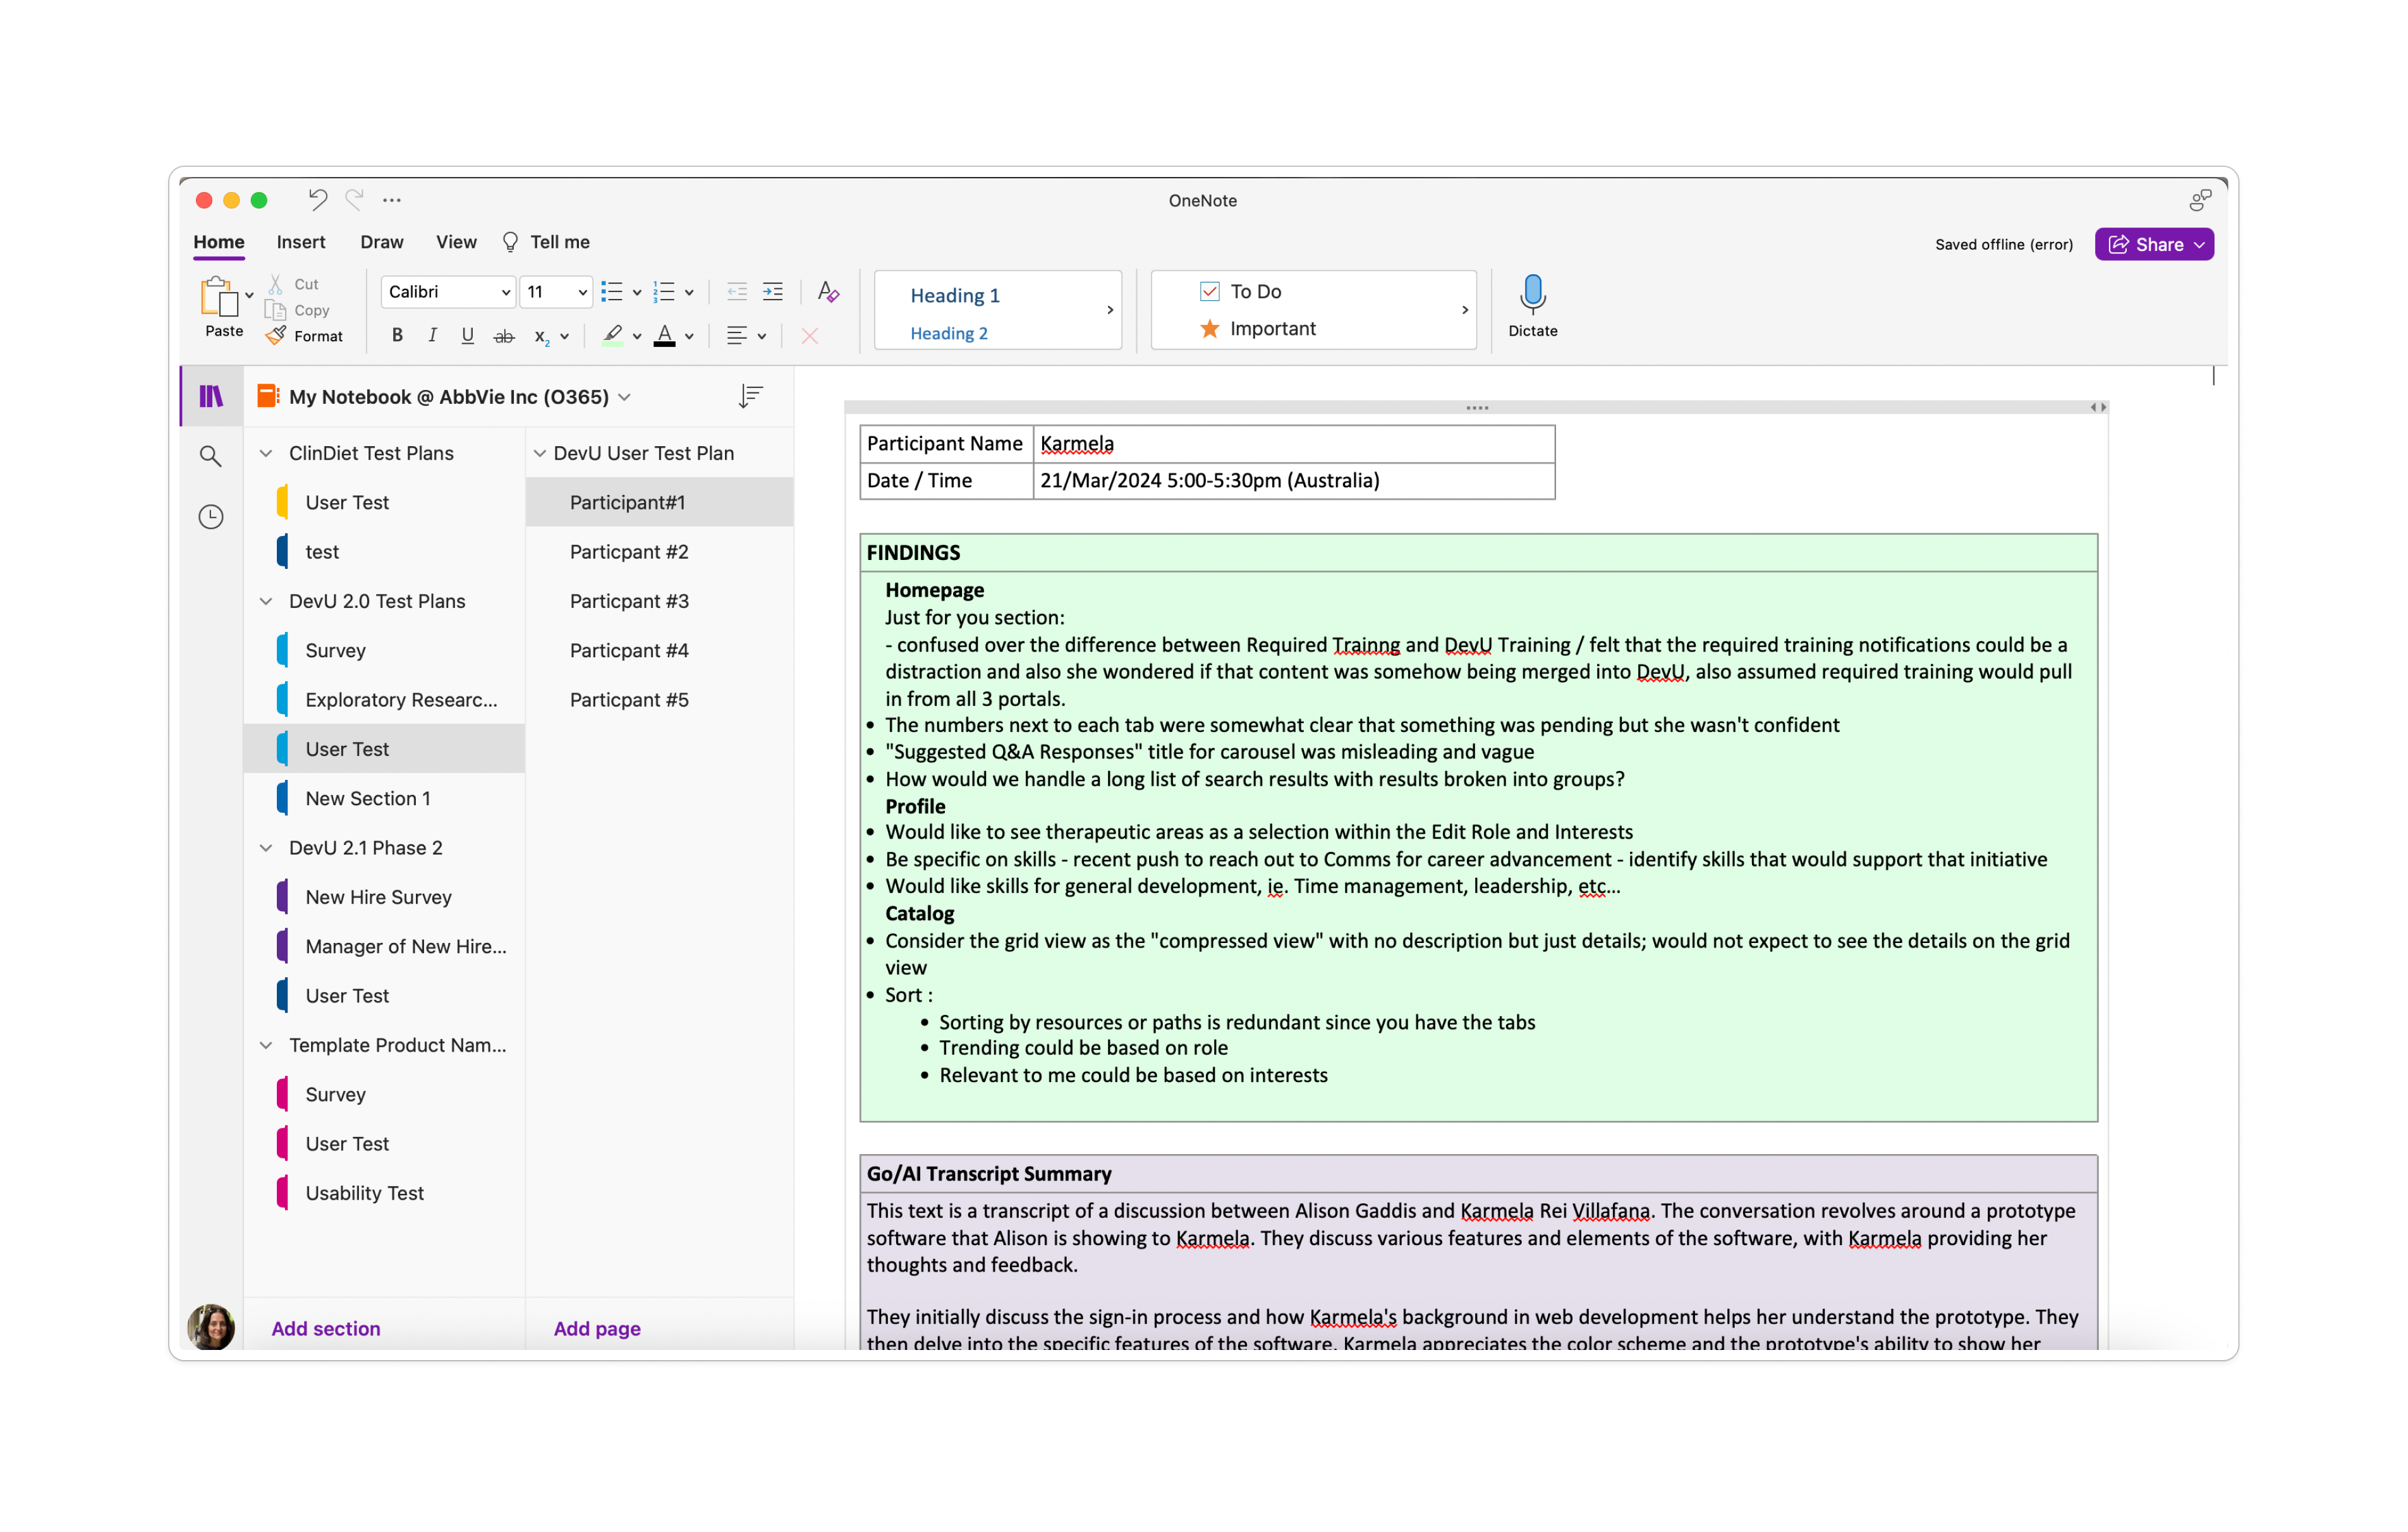
Task: Open the Particpant #2 page
Action: pos(660,552)
